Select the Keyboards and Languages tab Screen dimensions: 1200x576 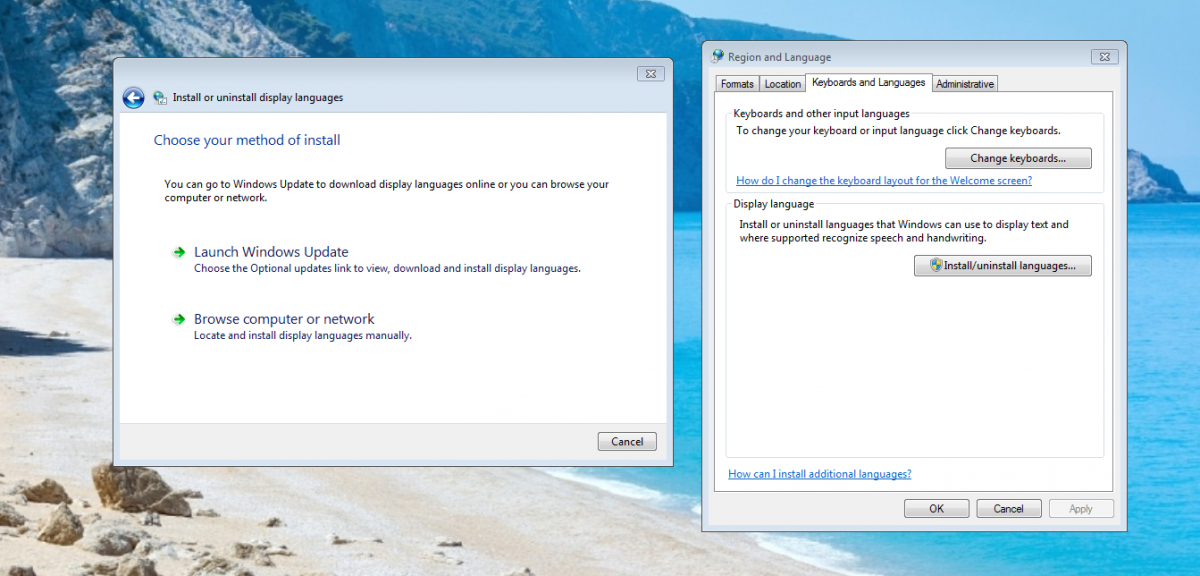pyautogui.click(x=868, y=82)
